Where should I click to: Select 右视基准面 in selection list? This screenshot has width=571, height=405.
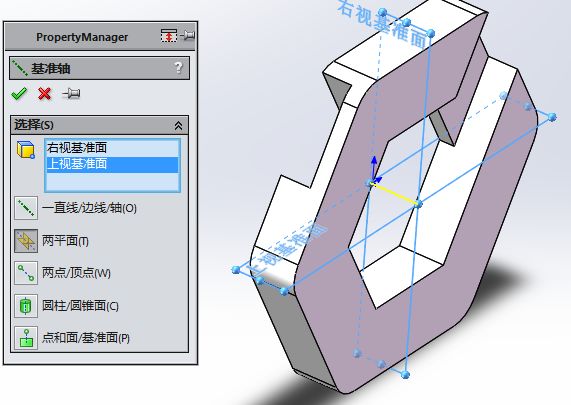tap(77, 148)
